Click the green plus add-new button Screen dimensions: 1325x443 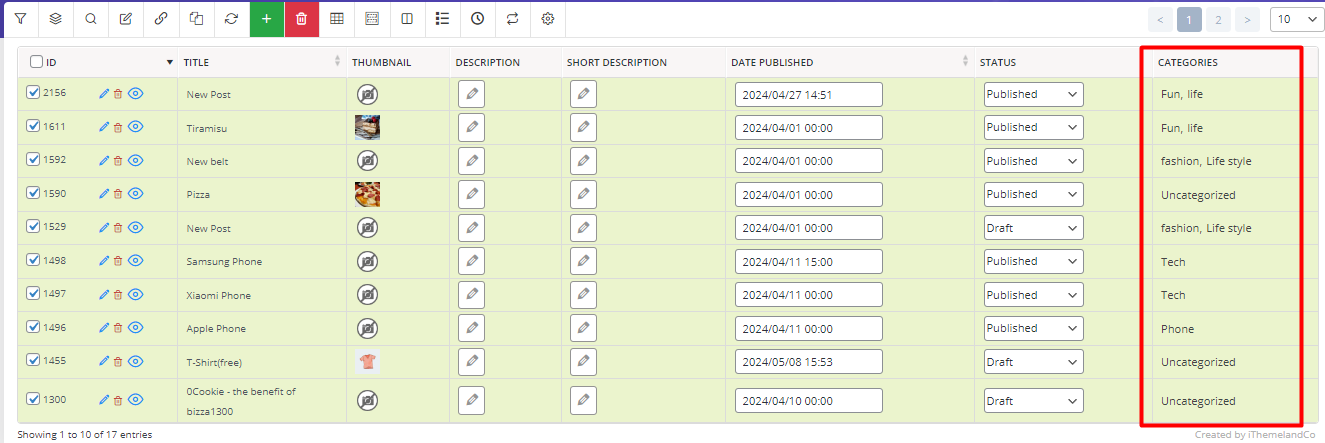point(266,19)
